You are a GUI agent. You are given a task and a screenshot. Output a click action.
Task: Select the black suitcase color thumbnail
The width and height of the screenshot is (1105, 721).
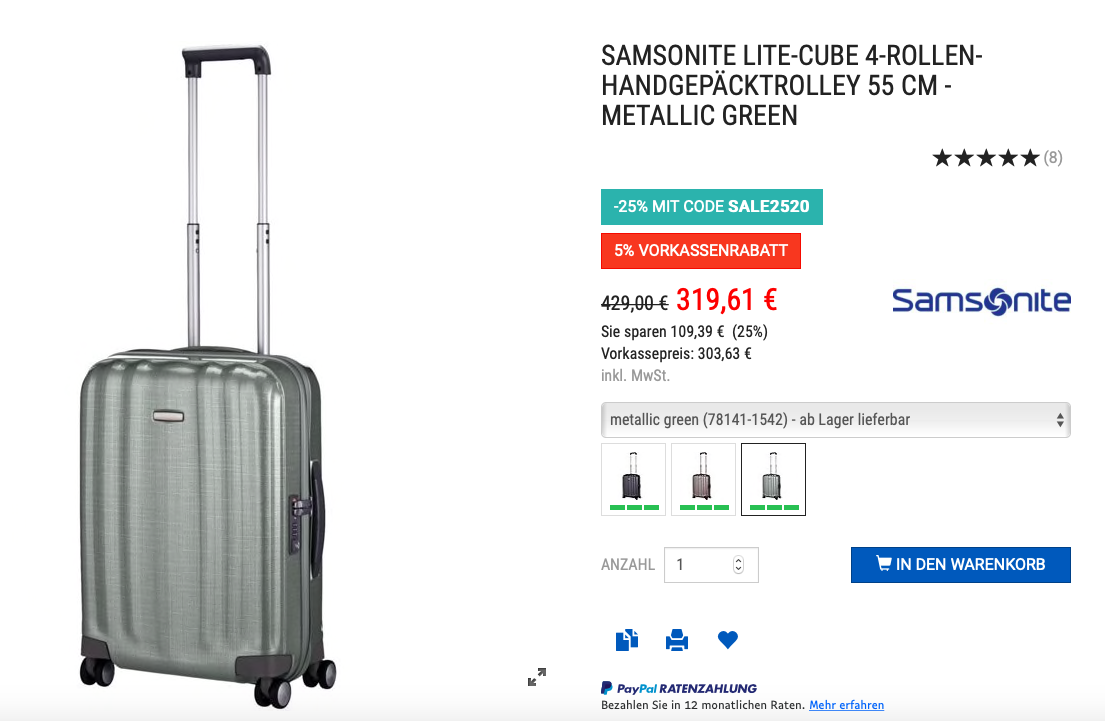tap(633, 479)
